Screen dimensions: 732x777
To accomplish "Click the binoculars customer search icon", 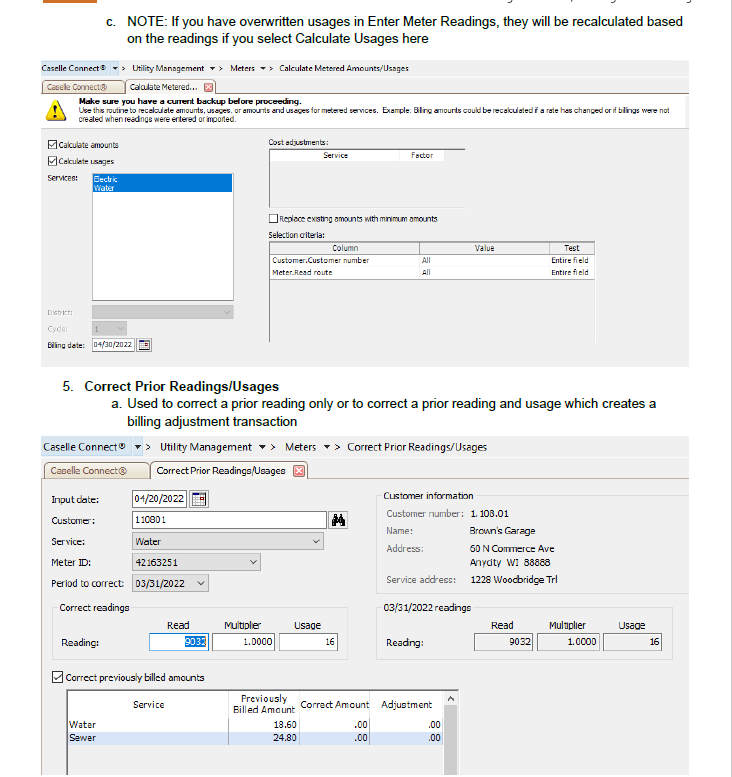I will pos(338,520).
